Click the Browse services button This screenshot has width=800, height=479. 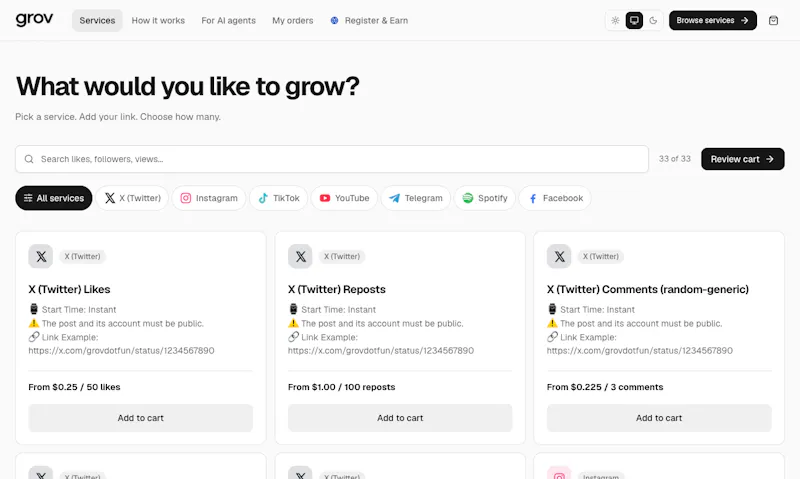[x=713, y=20]
